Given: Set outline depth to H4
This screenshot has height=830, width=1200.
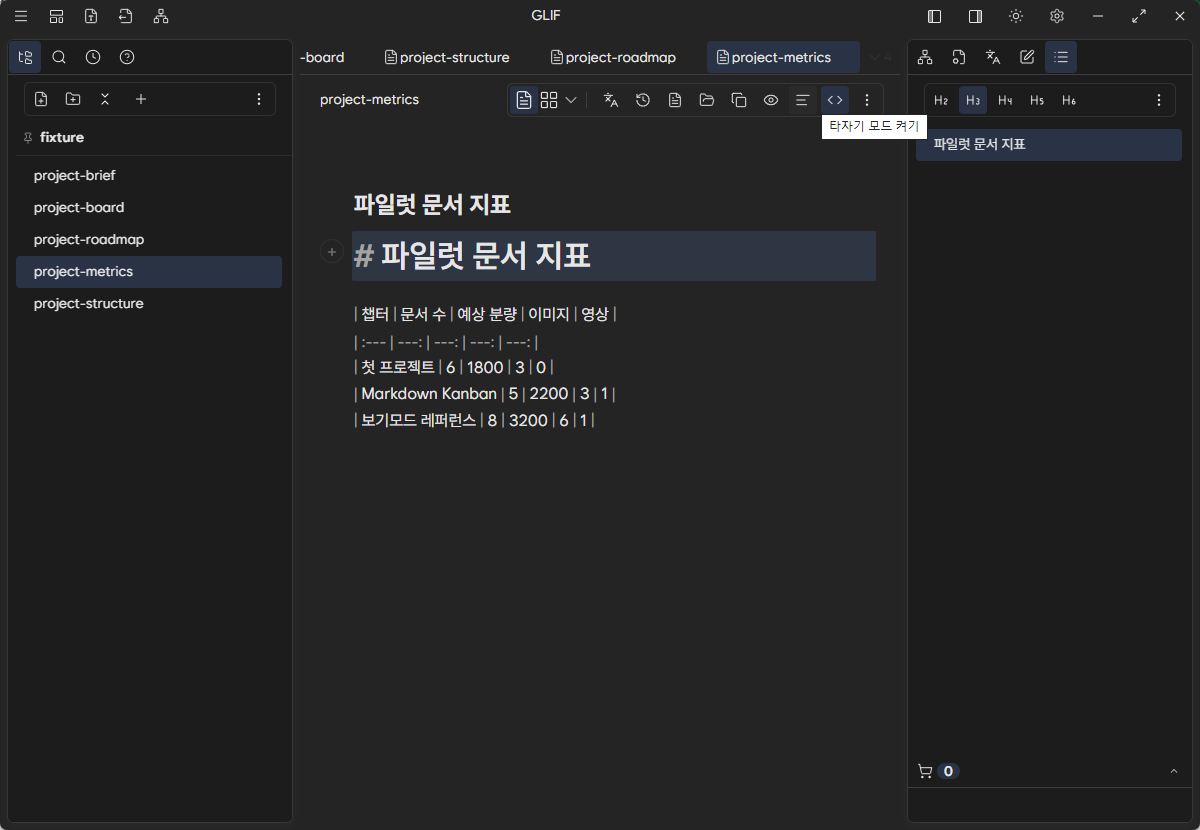Looking at the screenshot, I should [x=1005, y=100].
